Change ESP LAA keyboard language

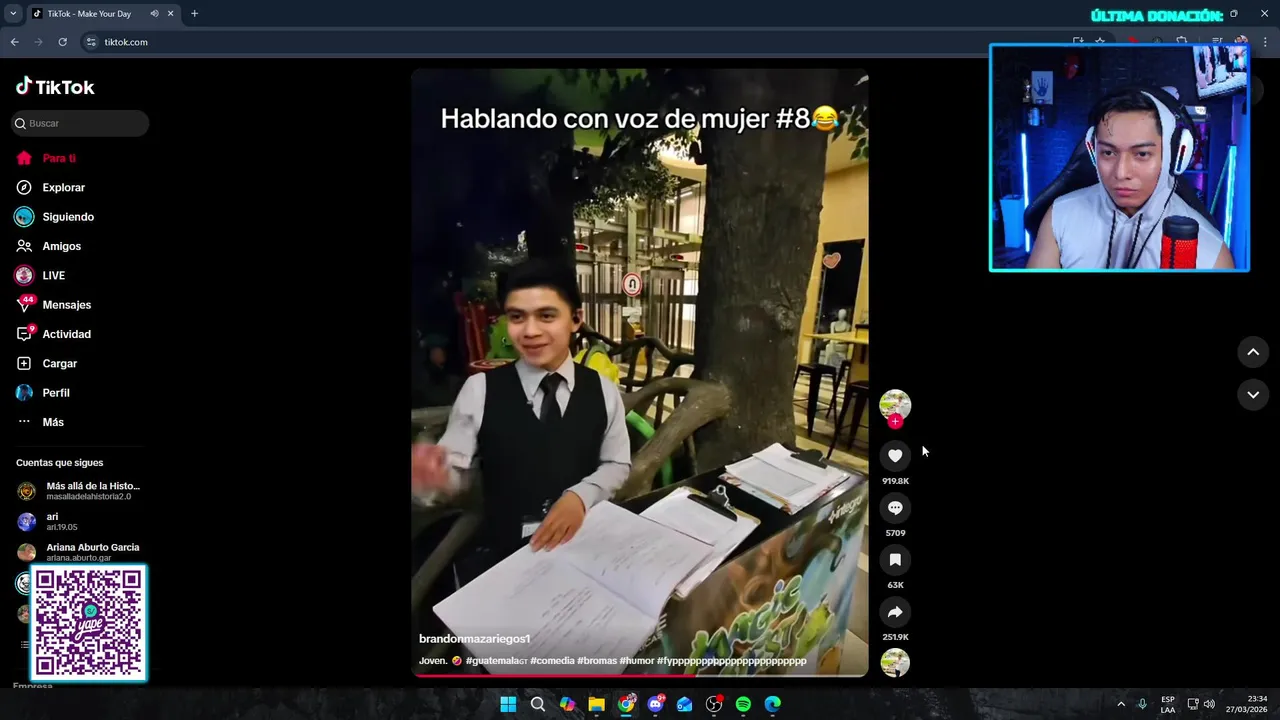pyautogui.click(x=1168, y=704)
